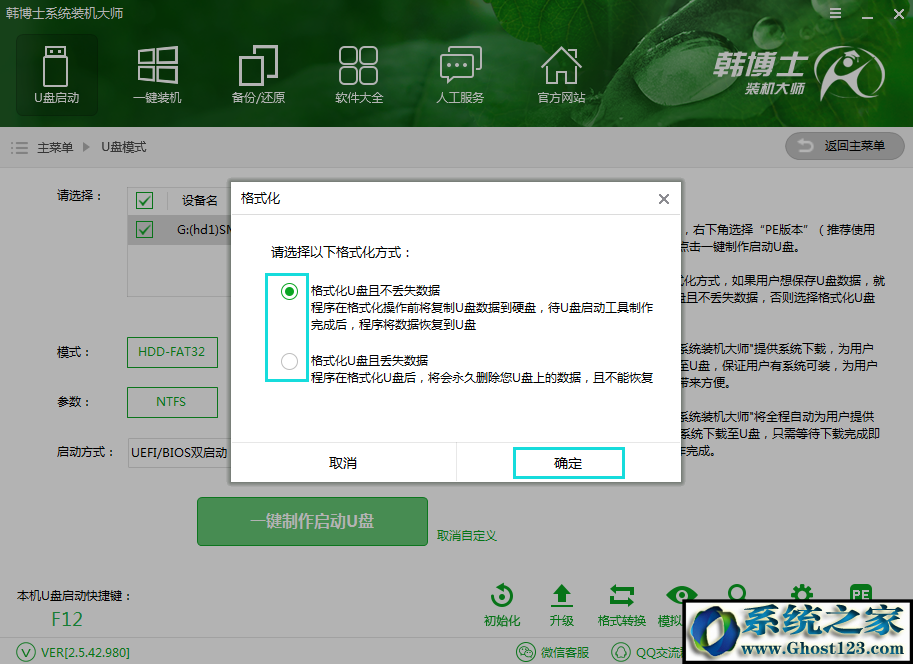This screenshot has height=664, width=913.
Task: Click the 韩博士 装机大师 logo
Action: (x=799, y=75)
